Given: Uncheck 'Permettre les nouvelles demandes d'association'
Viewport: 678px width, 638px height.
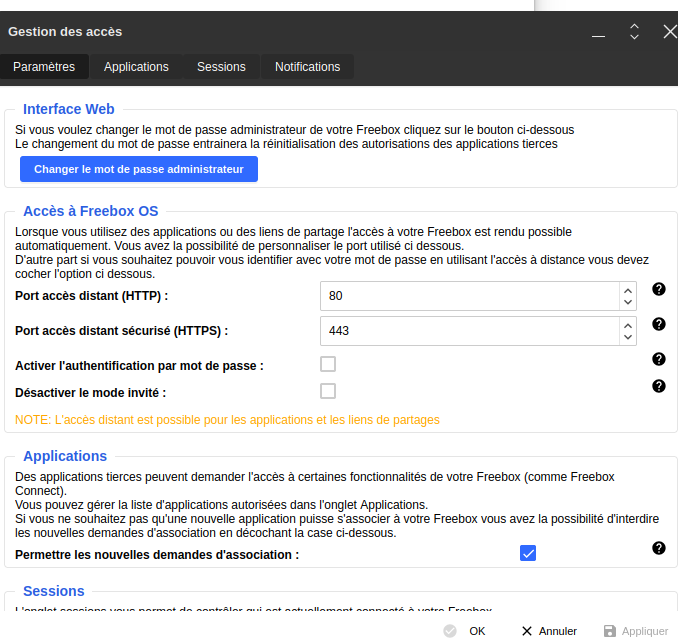Looking at the screenshot, I should [528, 553].
